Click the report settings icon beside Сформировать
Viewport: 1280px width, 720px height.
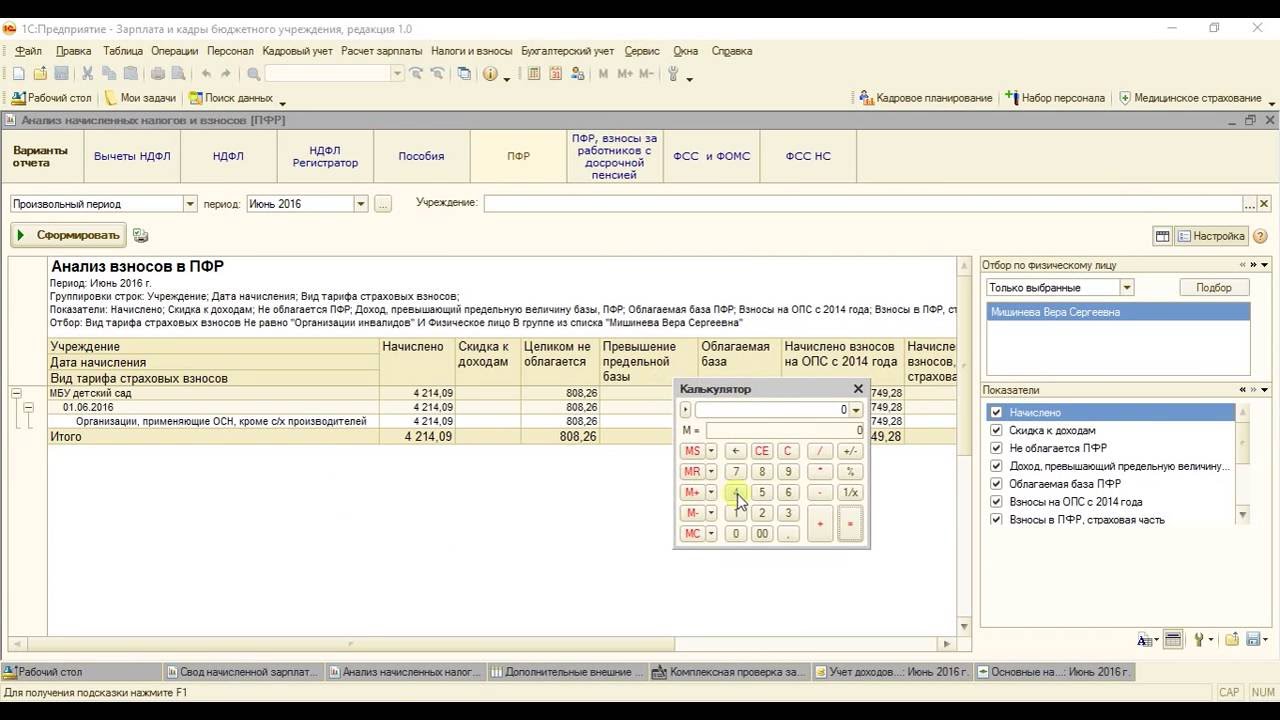140,236
